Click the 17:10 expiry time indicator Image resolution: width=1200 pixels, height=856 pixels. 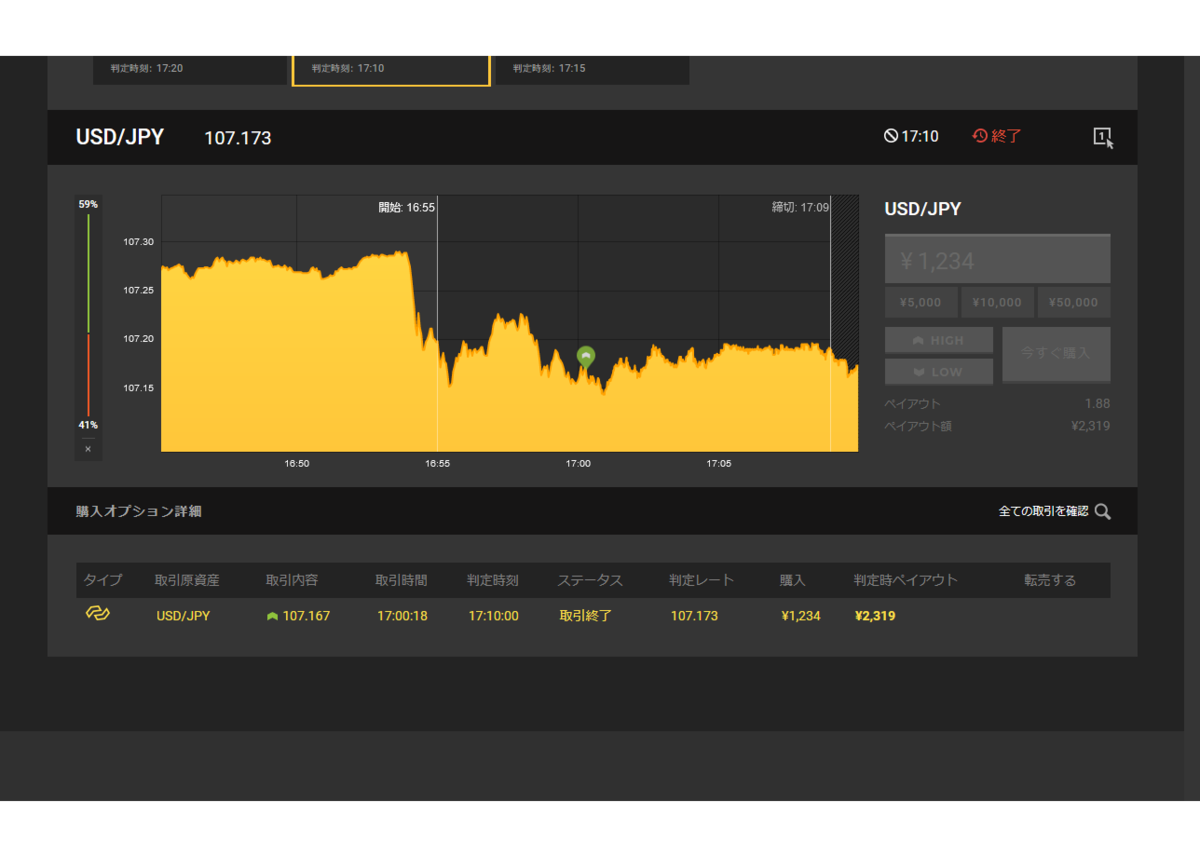(911, 136)
